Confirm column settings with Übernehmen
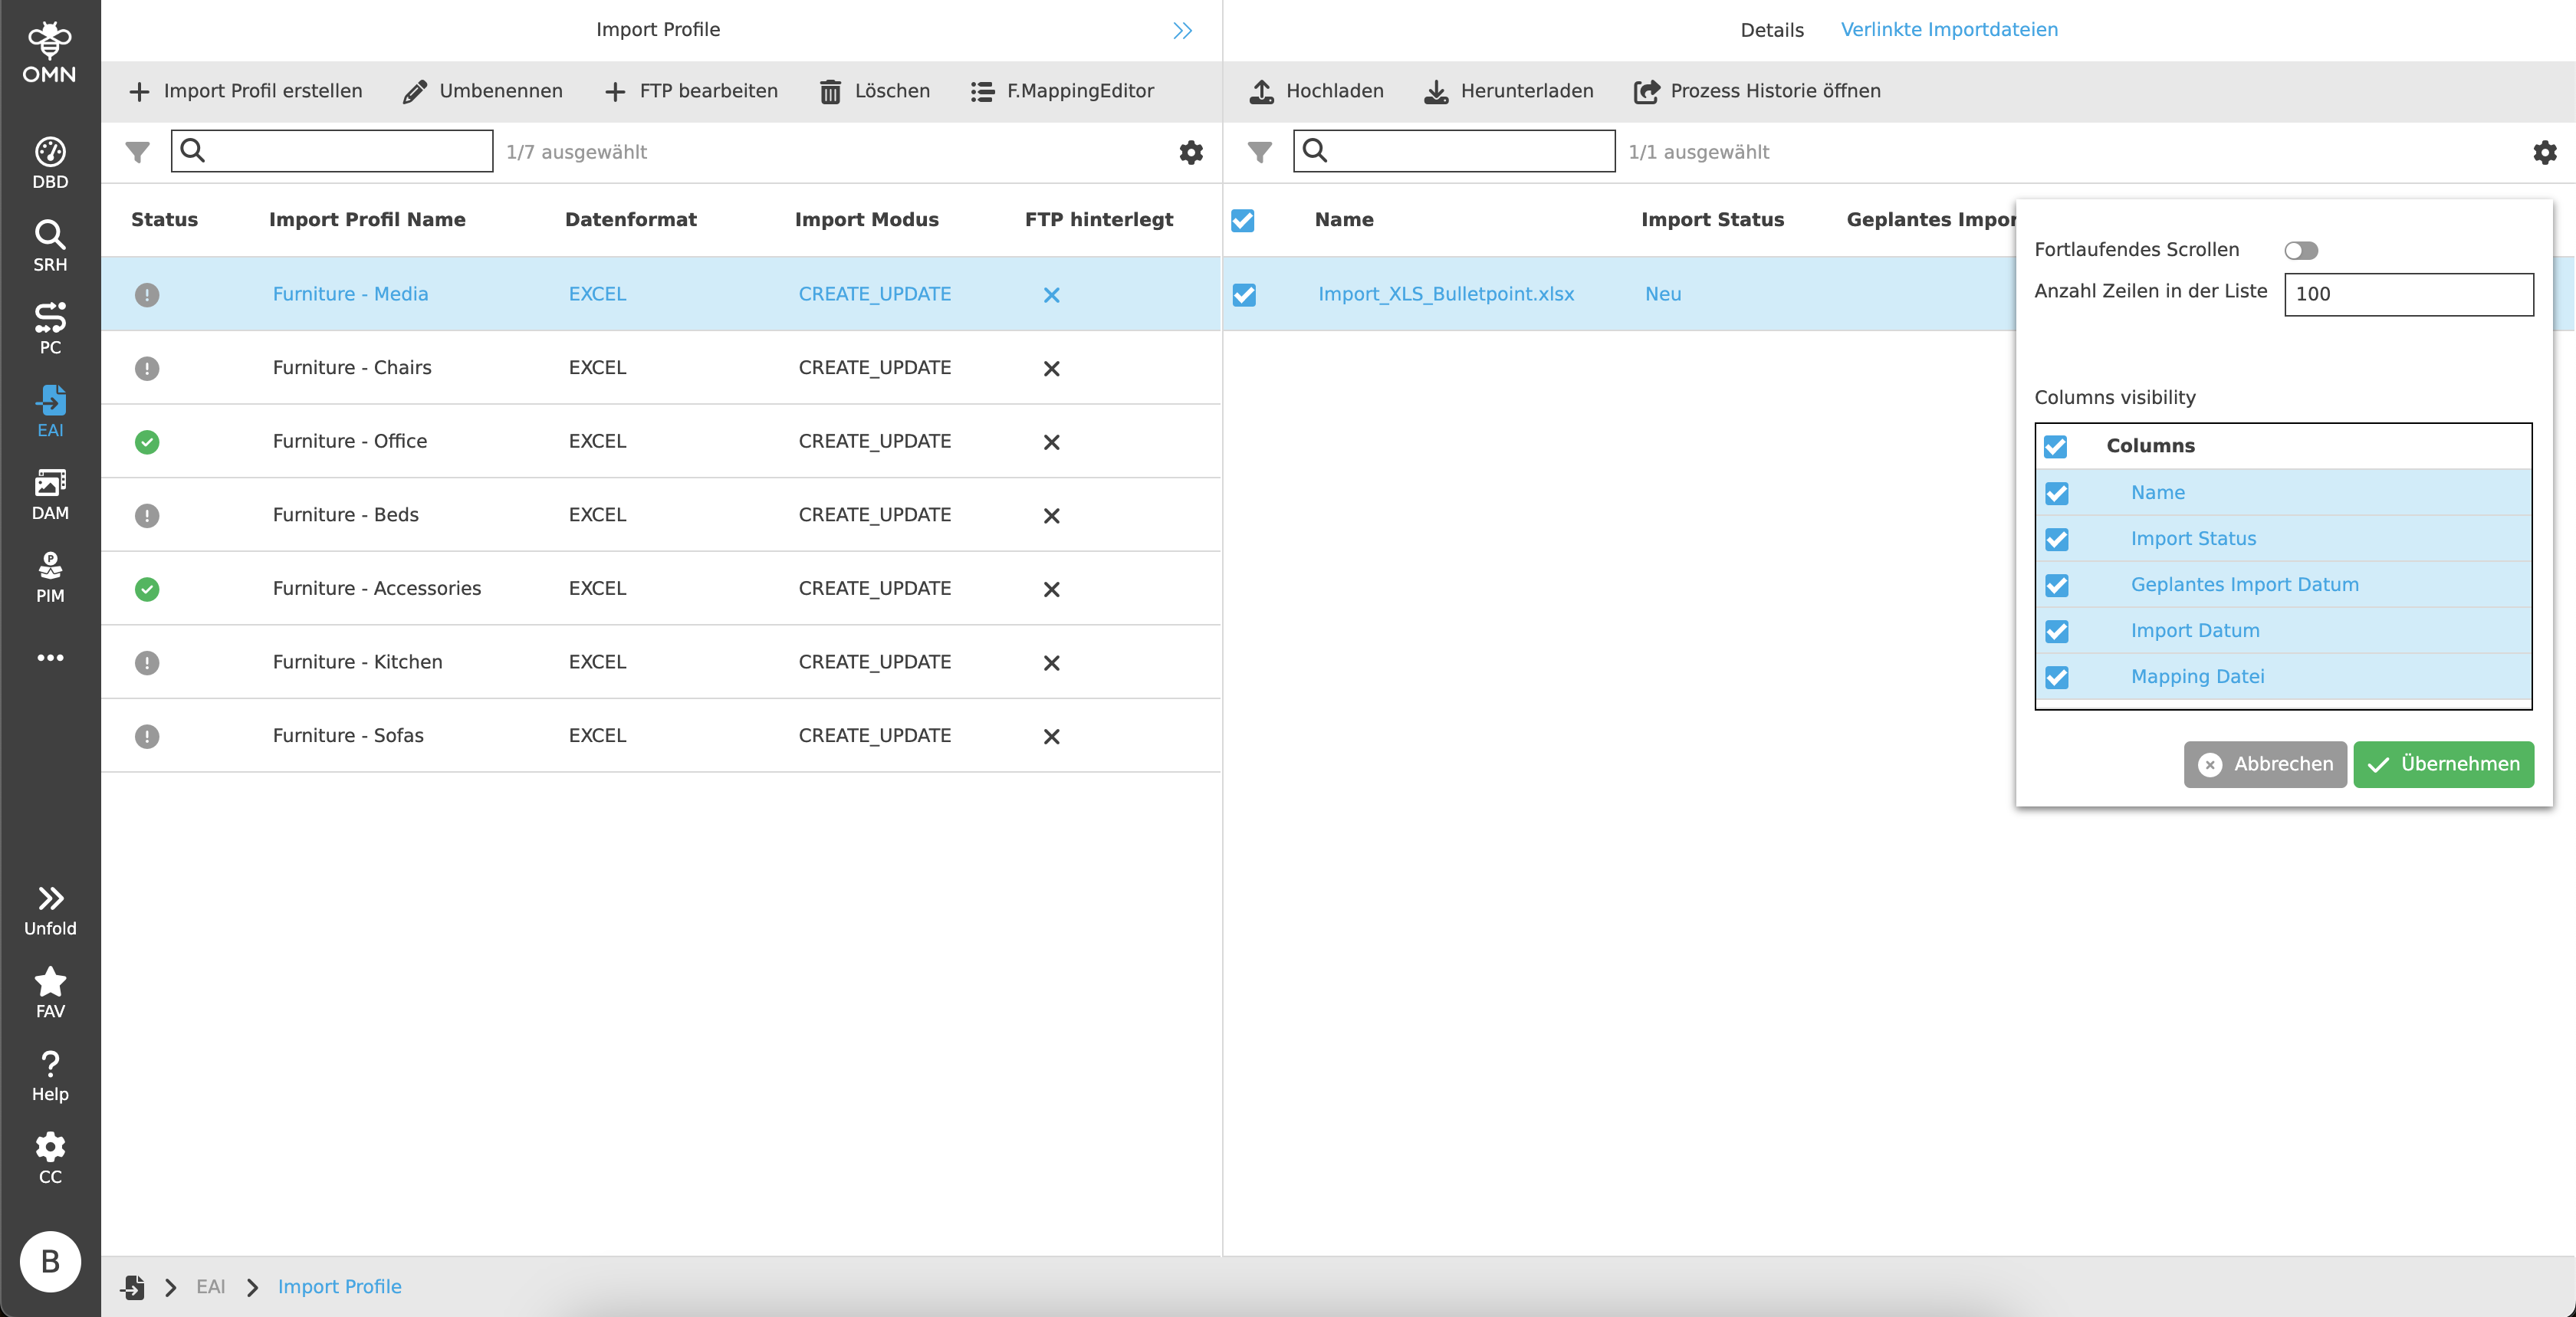This screenshot has width=2576, height=1317. pos(2443,764)
